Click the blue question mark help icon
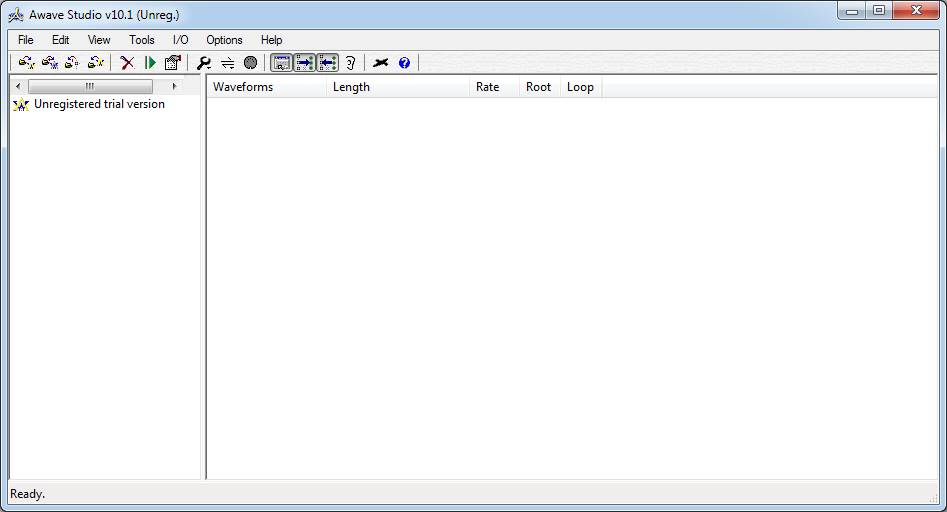The height and width of the screenshot is (512, 947). click(x=404, y=62)
